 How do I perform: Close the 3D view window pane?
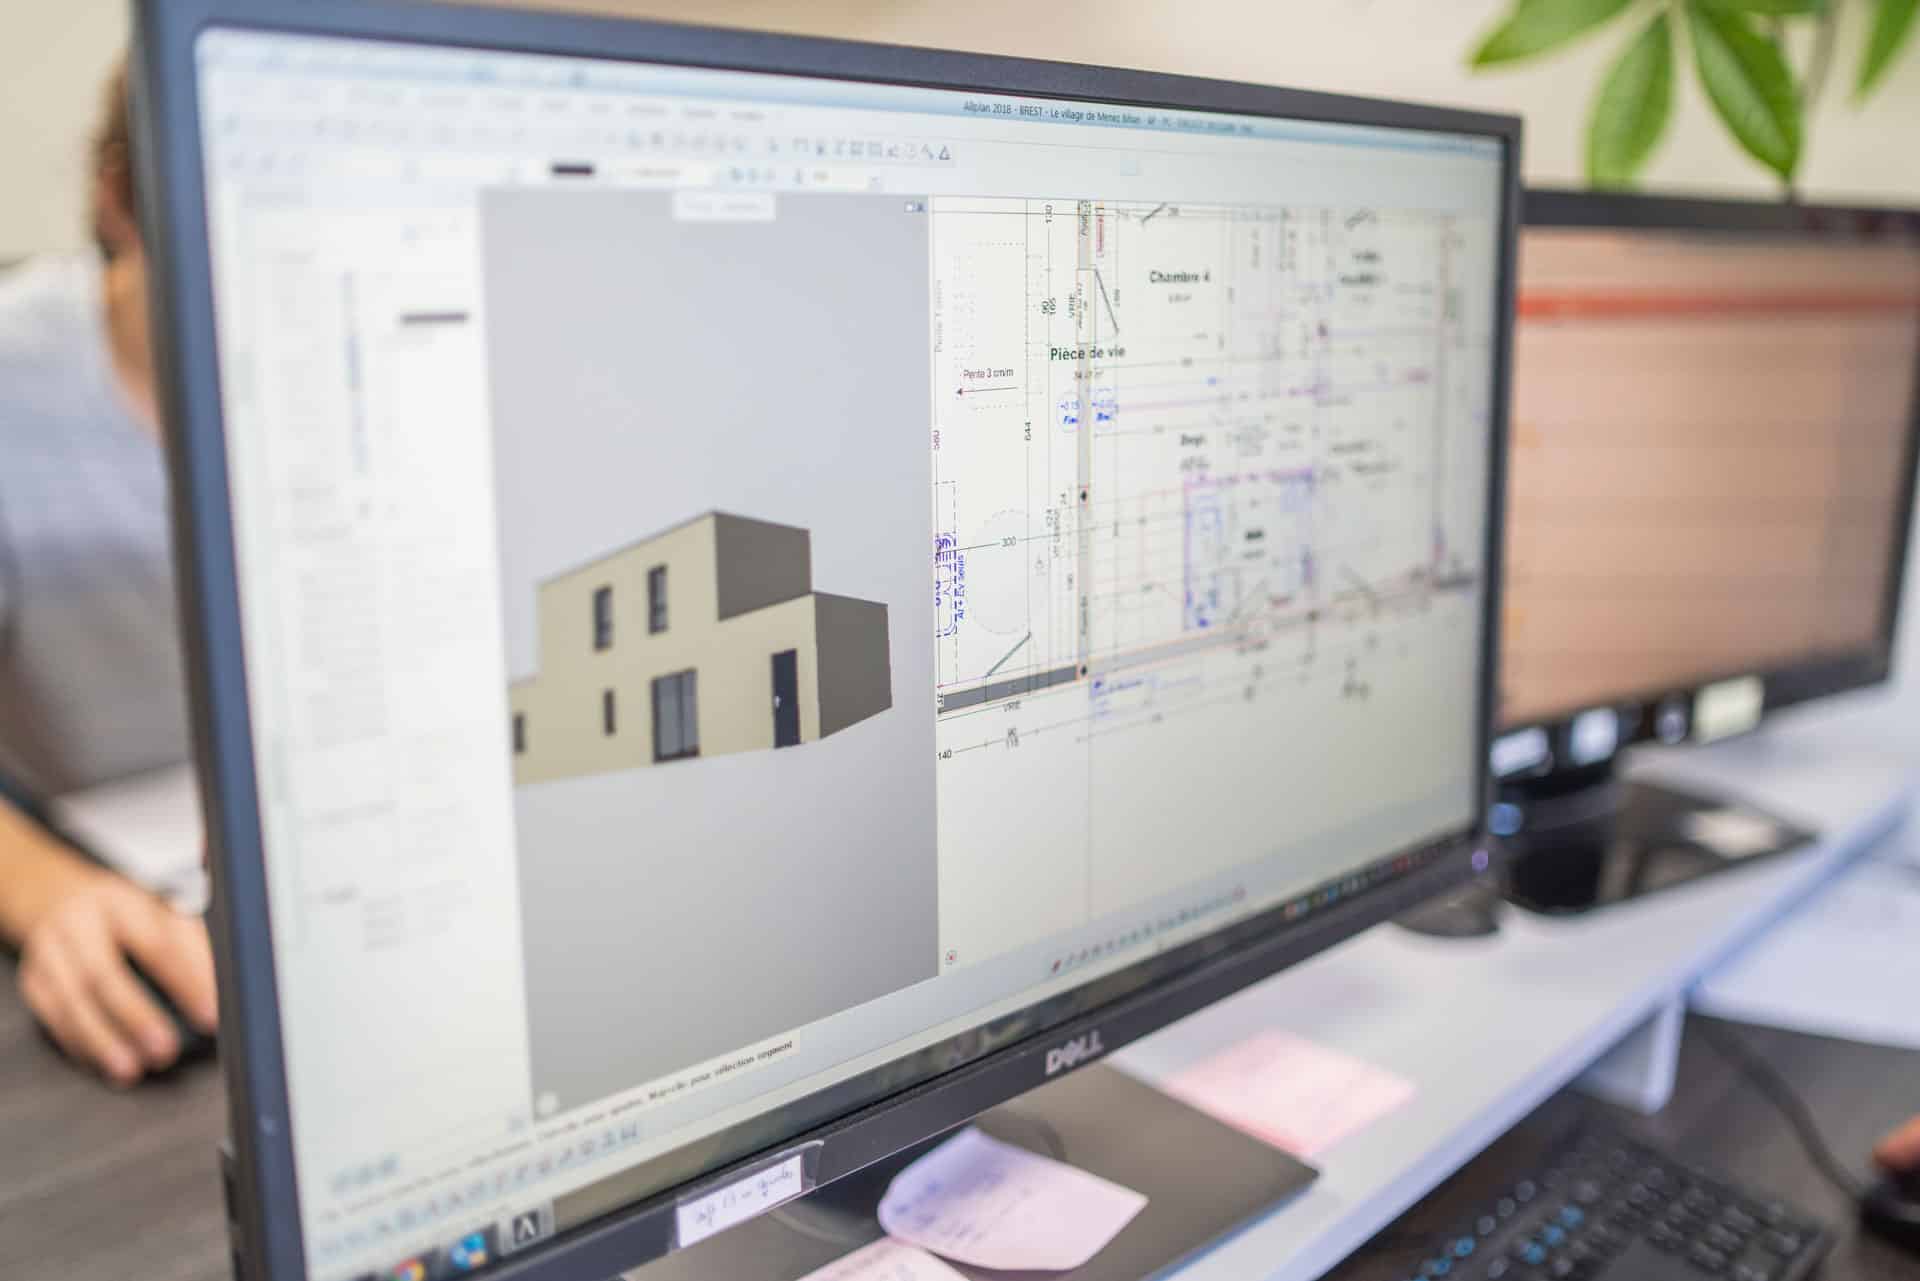[919, 207]
